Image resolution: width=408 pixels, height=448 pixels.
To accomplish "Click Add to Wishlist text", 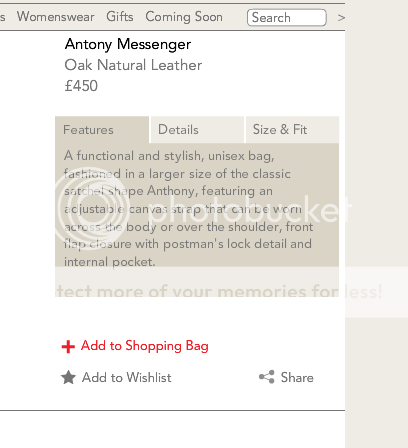I will click(x=127, y=377).
